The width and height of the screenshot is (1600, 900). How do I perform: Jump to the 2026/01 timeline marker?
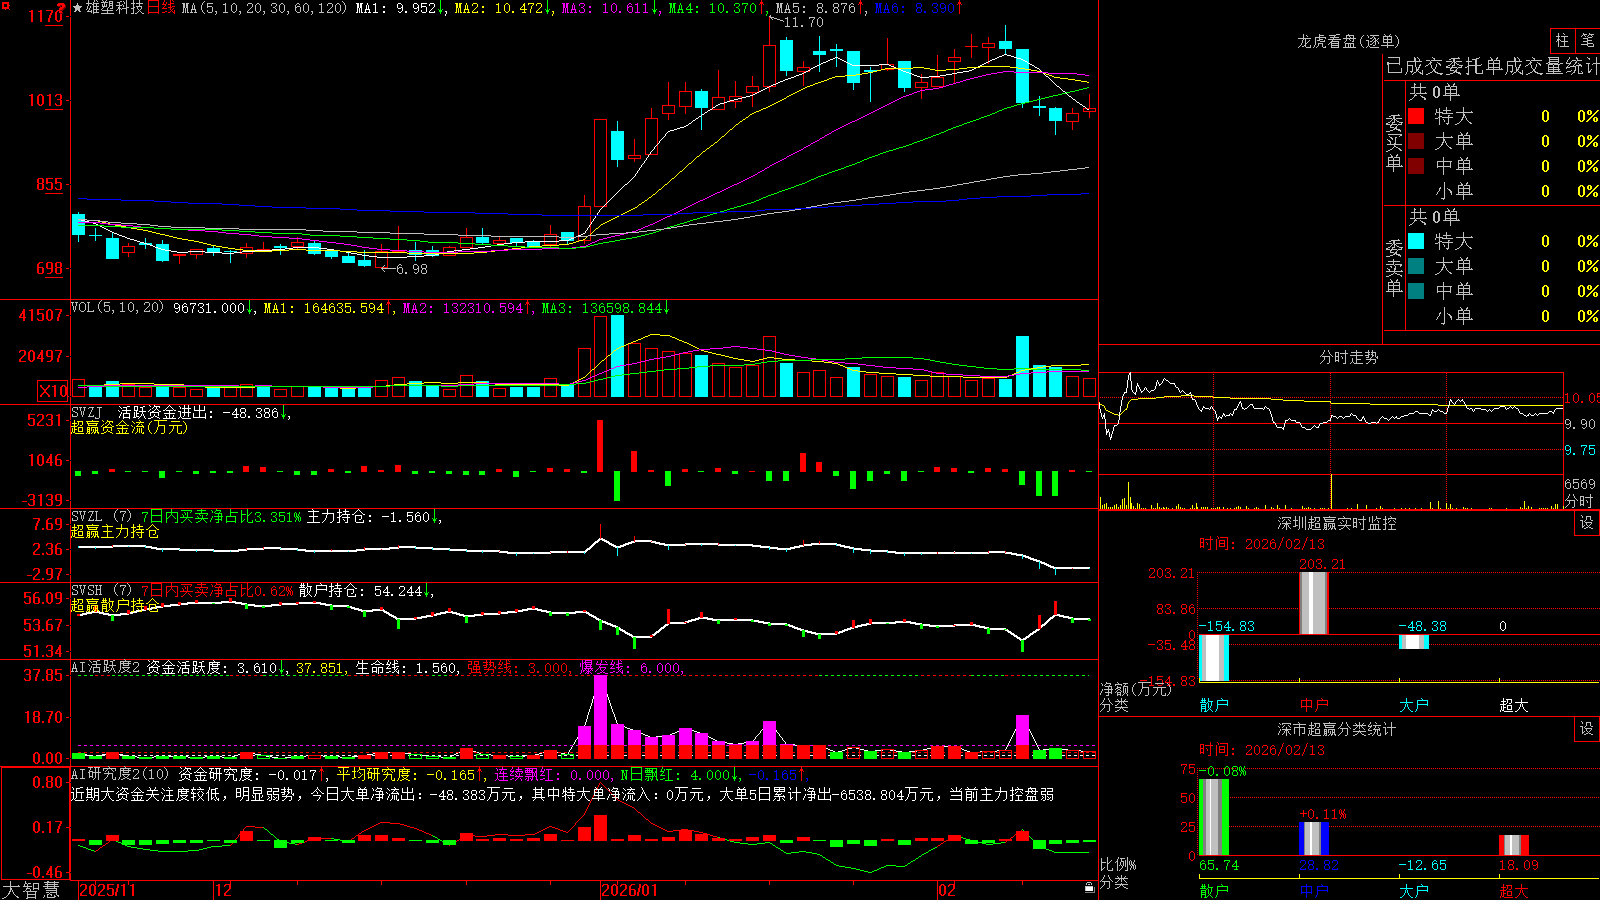pos(630,890)
